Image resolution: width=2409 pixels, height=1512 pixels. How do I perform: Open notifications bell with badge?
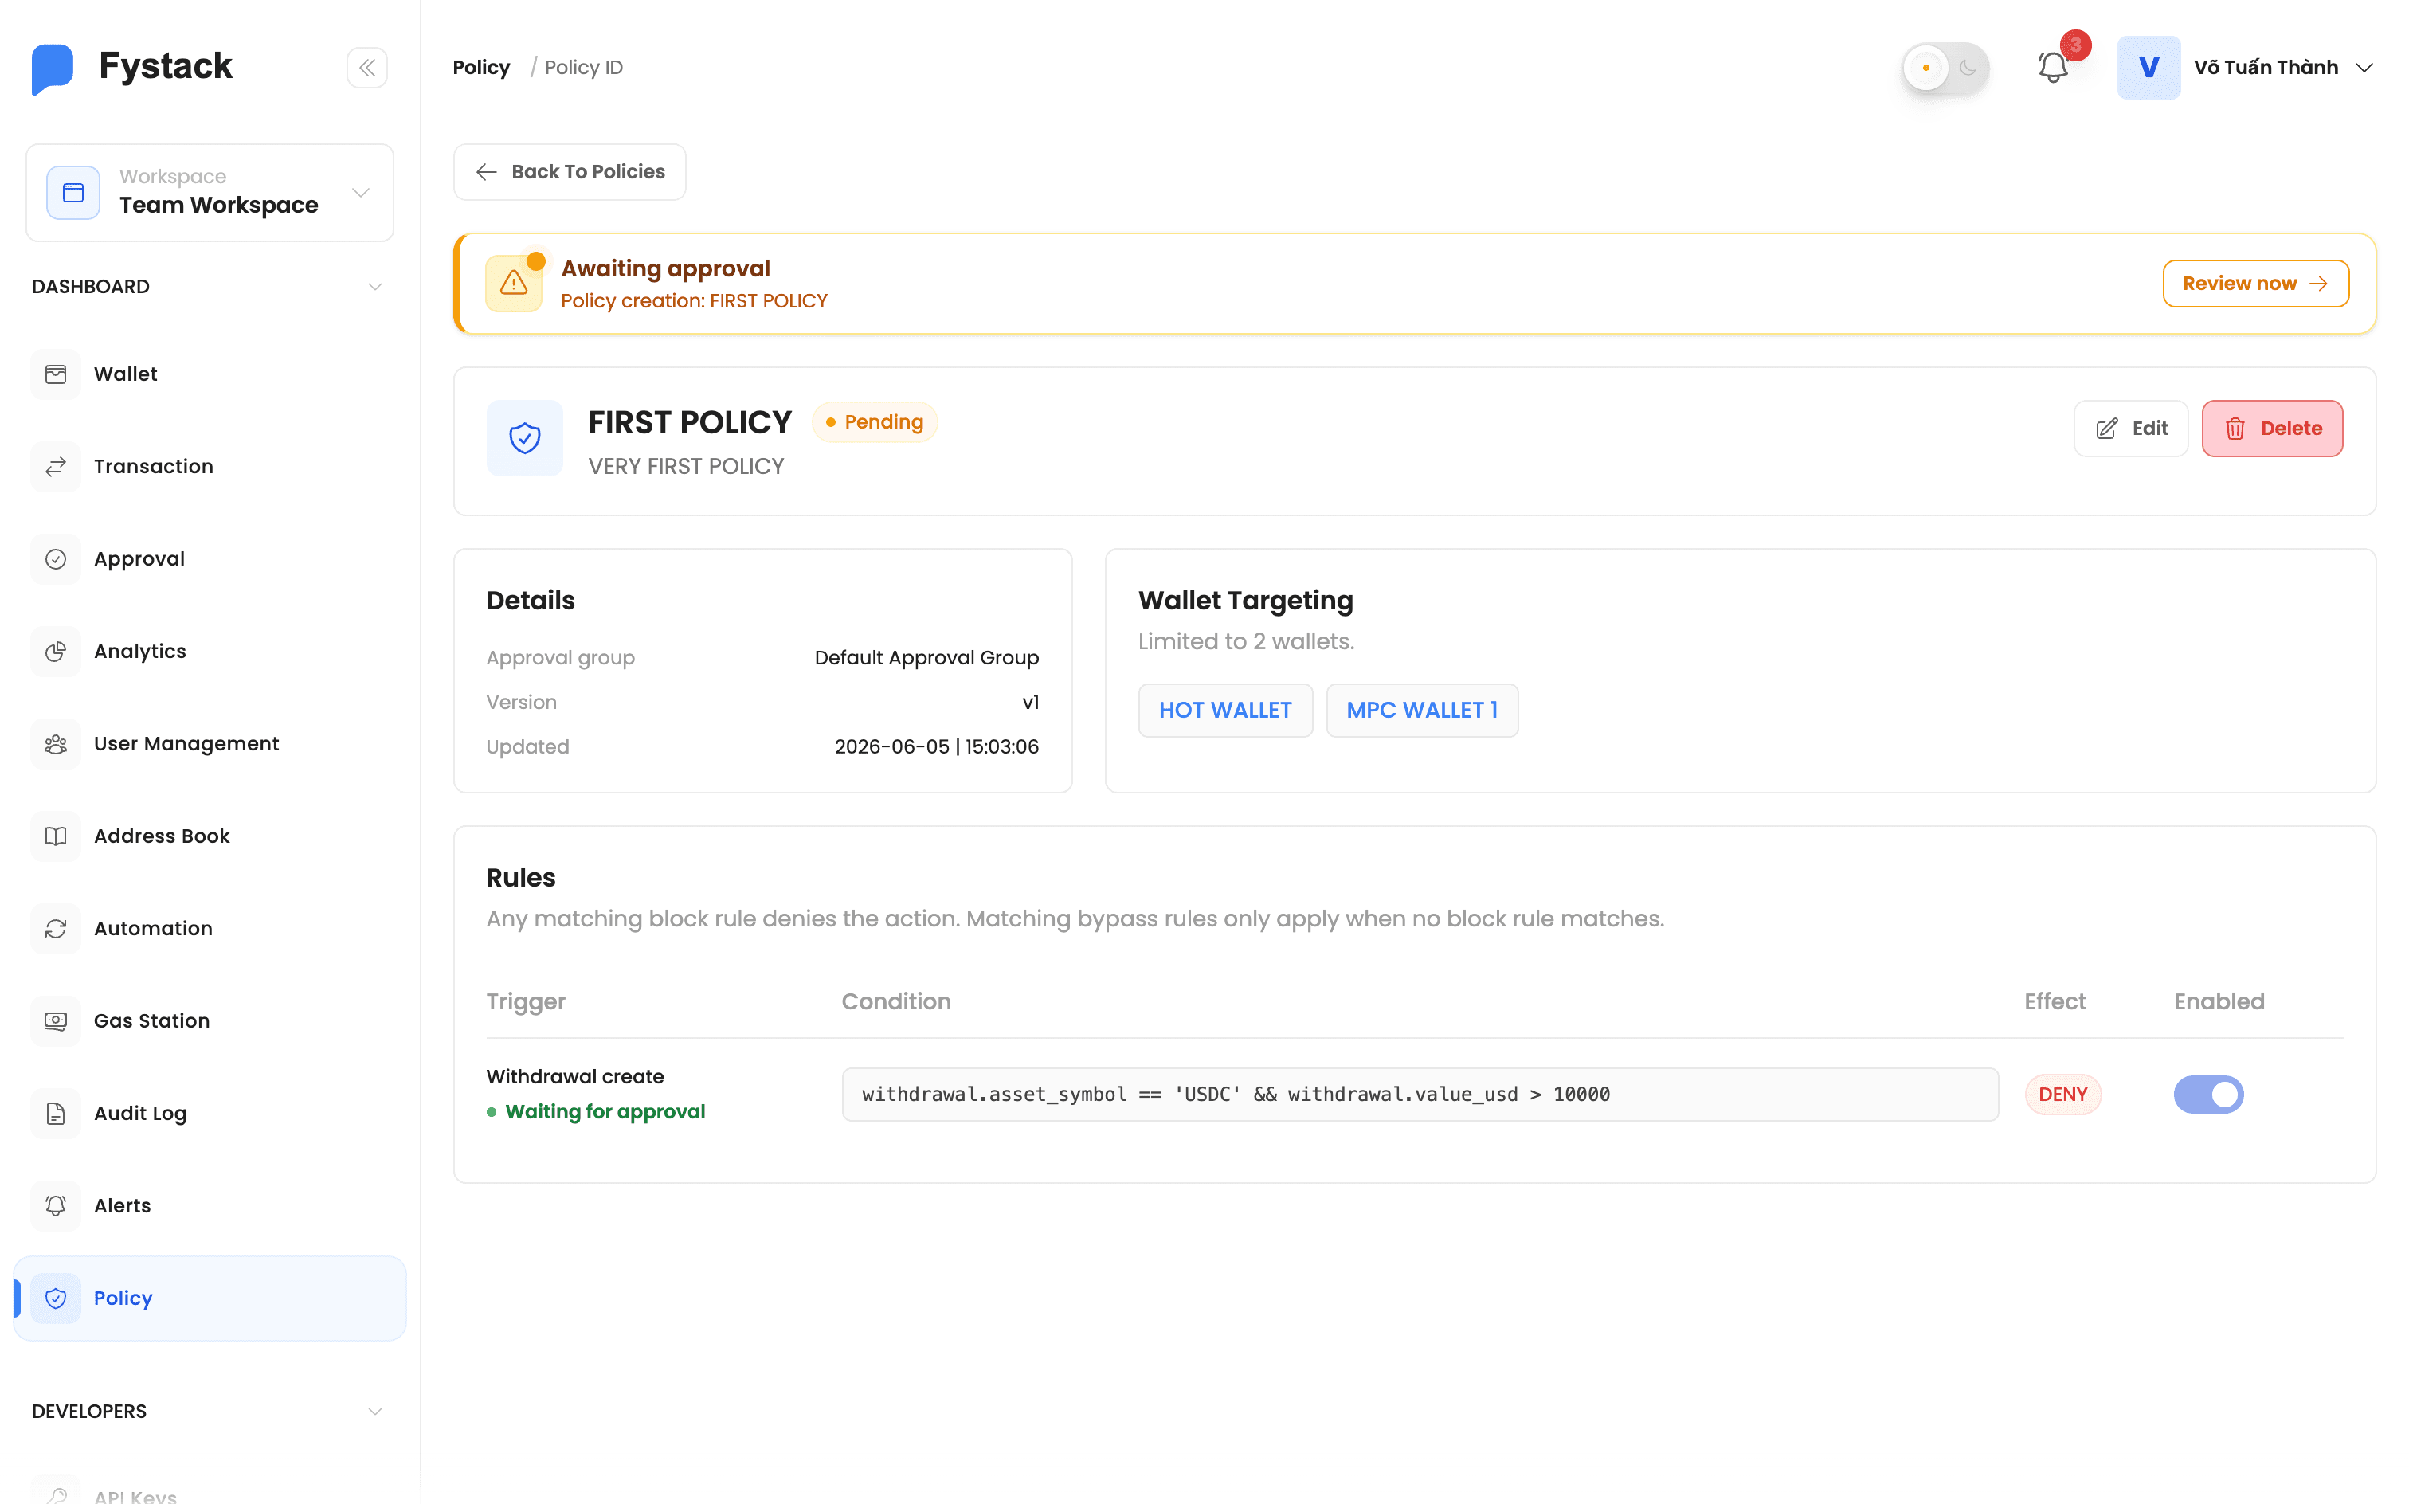(x=2053, y=67)
